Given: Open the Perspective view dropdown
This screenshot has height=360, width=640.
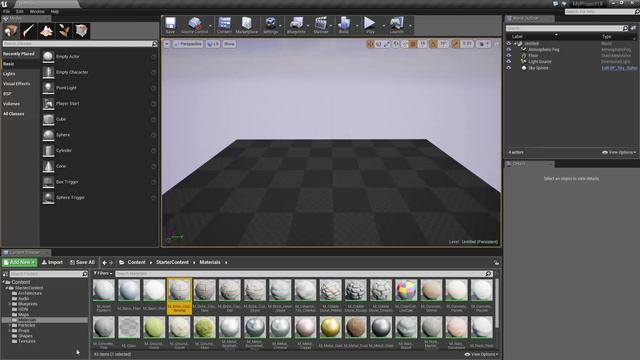Looking at the screenshot, I should pos(188,44).
